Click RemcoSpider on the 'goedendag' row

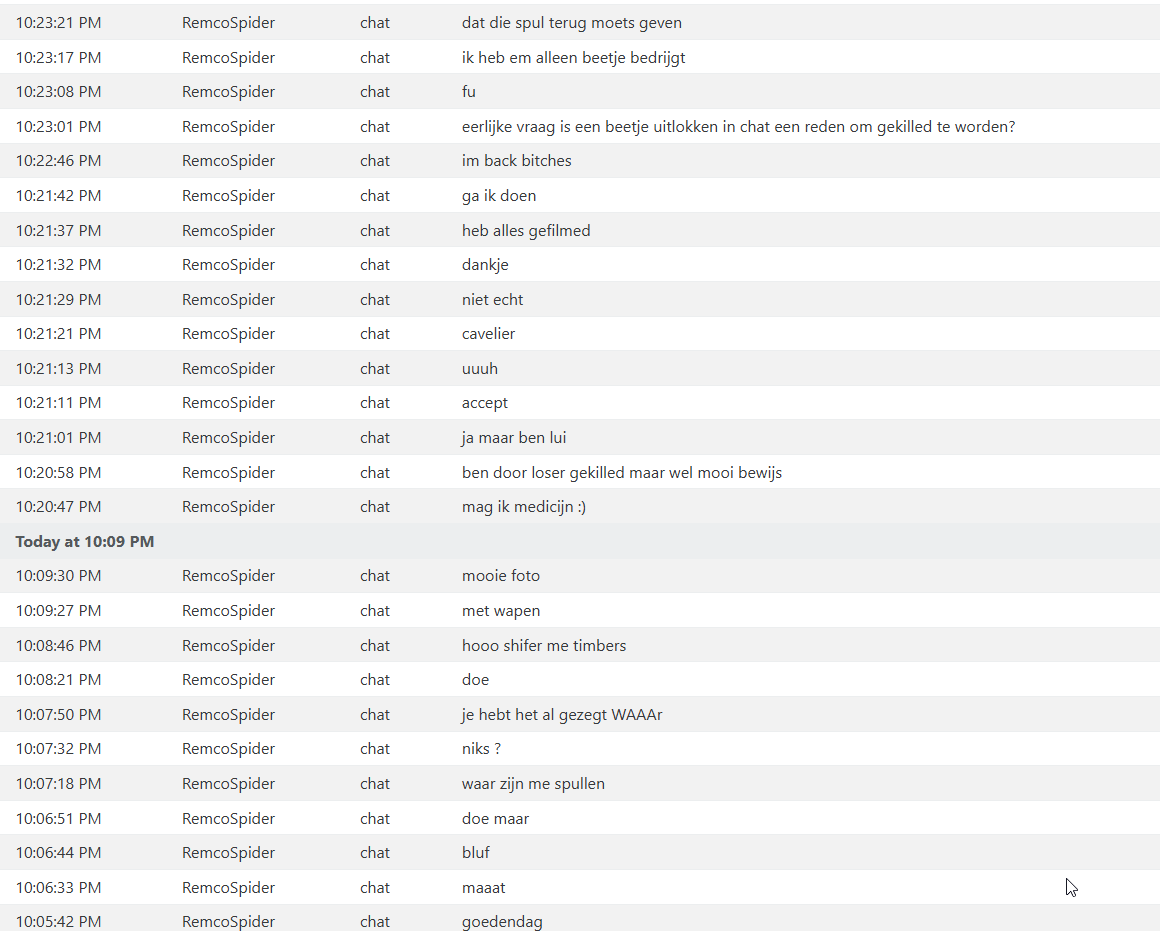[x=228, y=921]
